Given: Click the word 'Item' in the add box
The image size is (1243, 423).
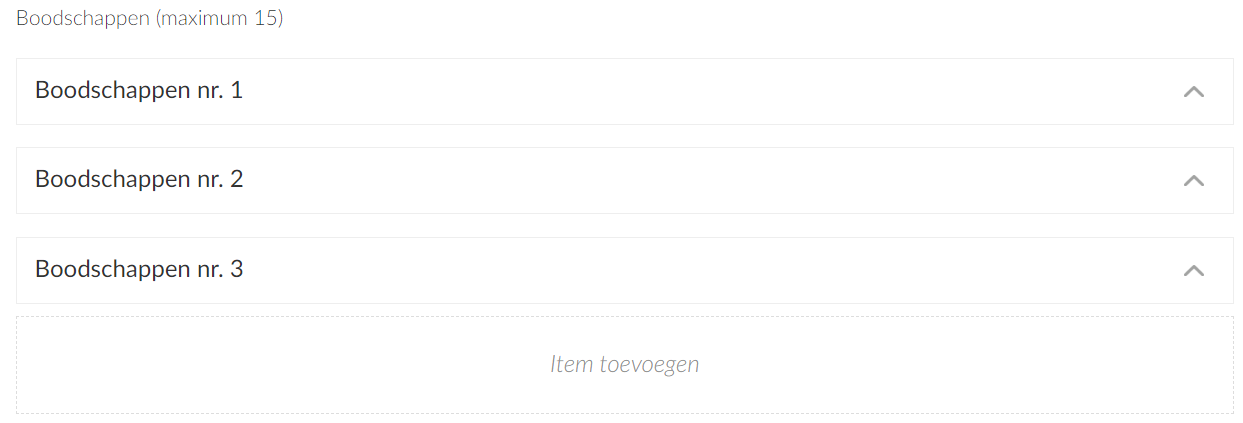Looking at the screenshot, I should click(571, 364).
